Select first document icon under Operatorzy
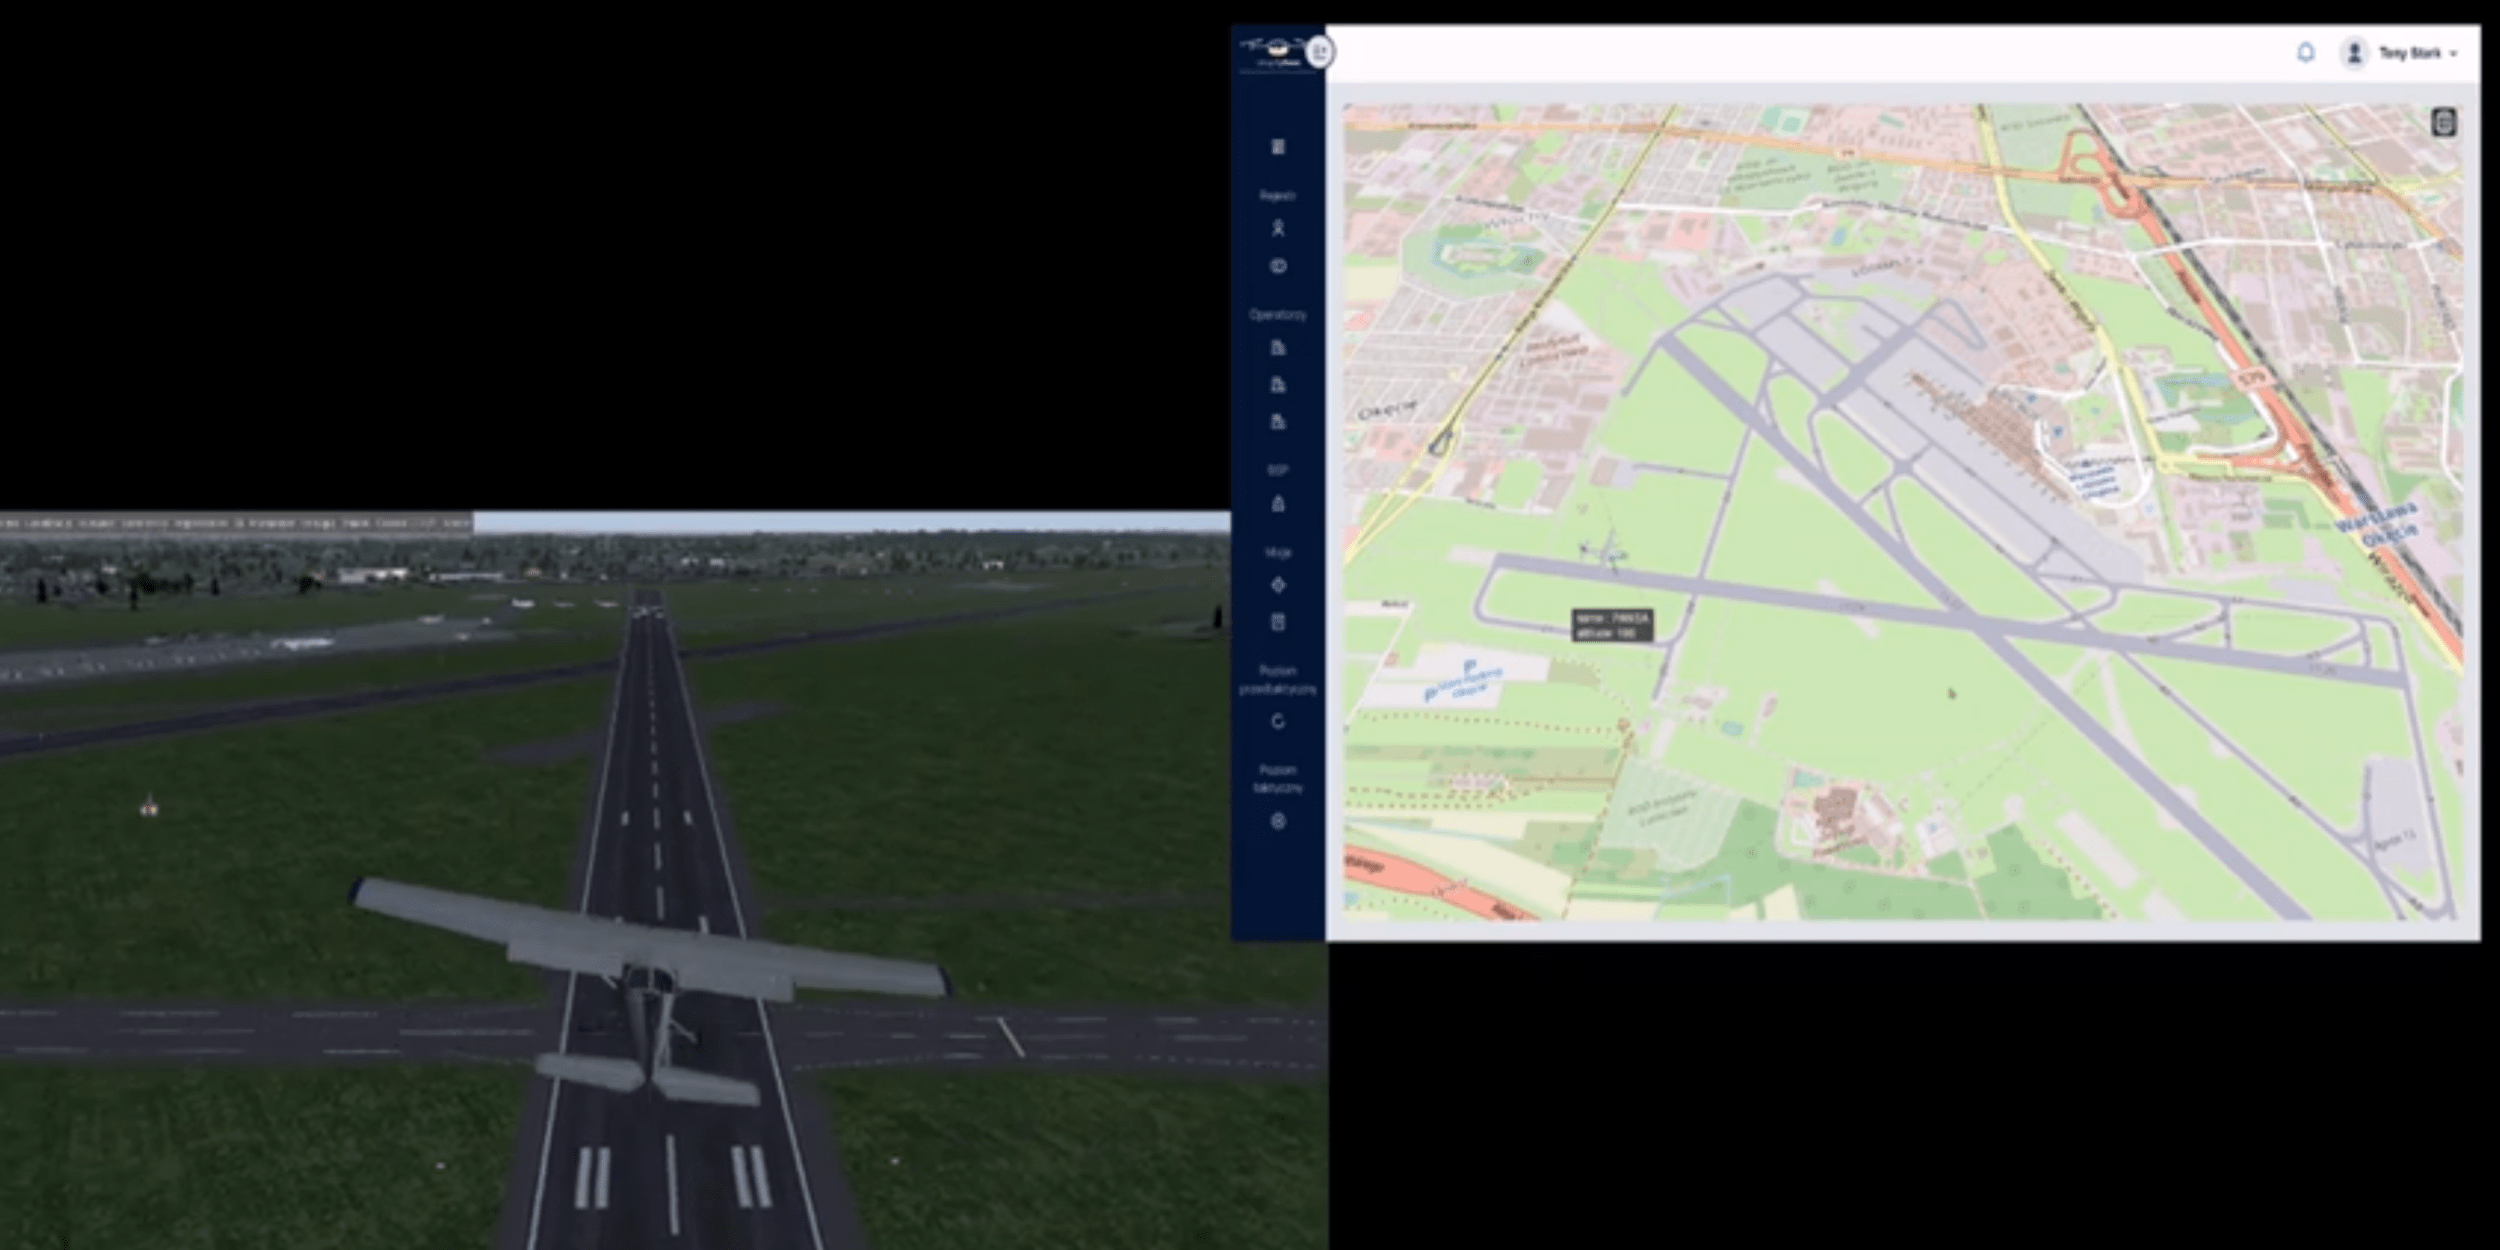The image size is (2500, 1250). point(1278,348)
